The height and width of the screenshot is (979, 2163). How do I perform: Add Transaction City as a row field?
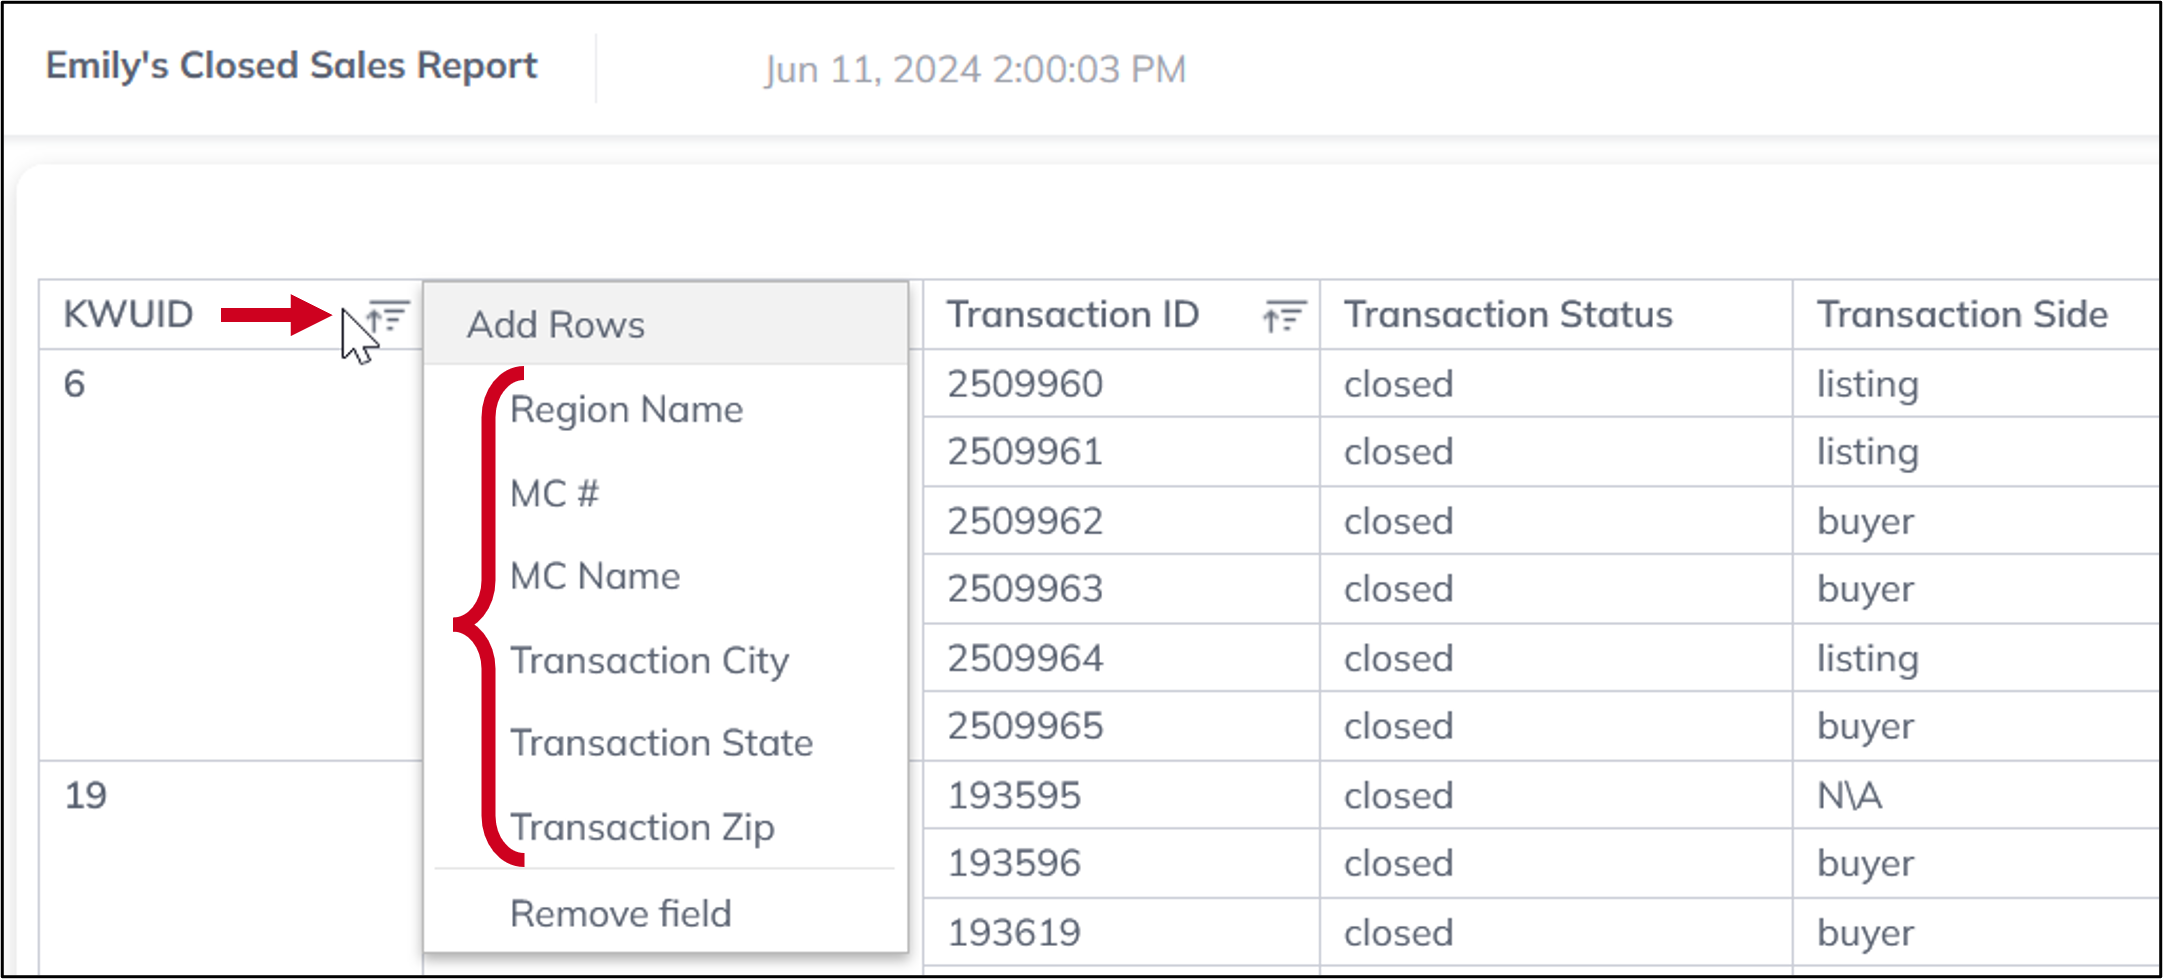tap(649, 659)
